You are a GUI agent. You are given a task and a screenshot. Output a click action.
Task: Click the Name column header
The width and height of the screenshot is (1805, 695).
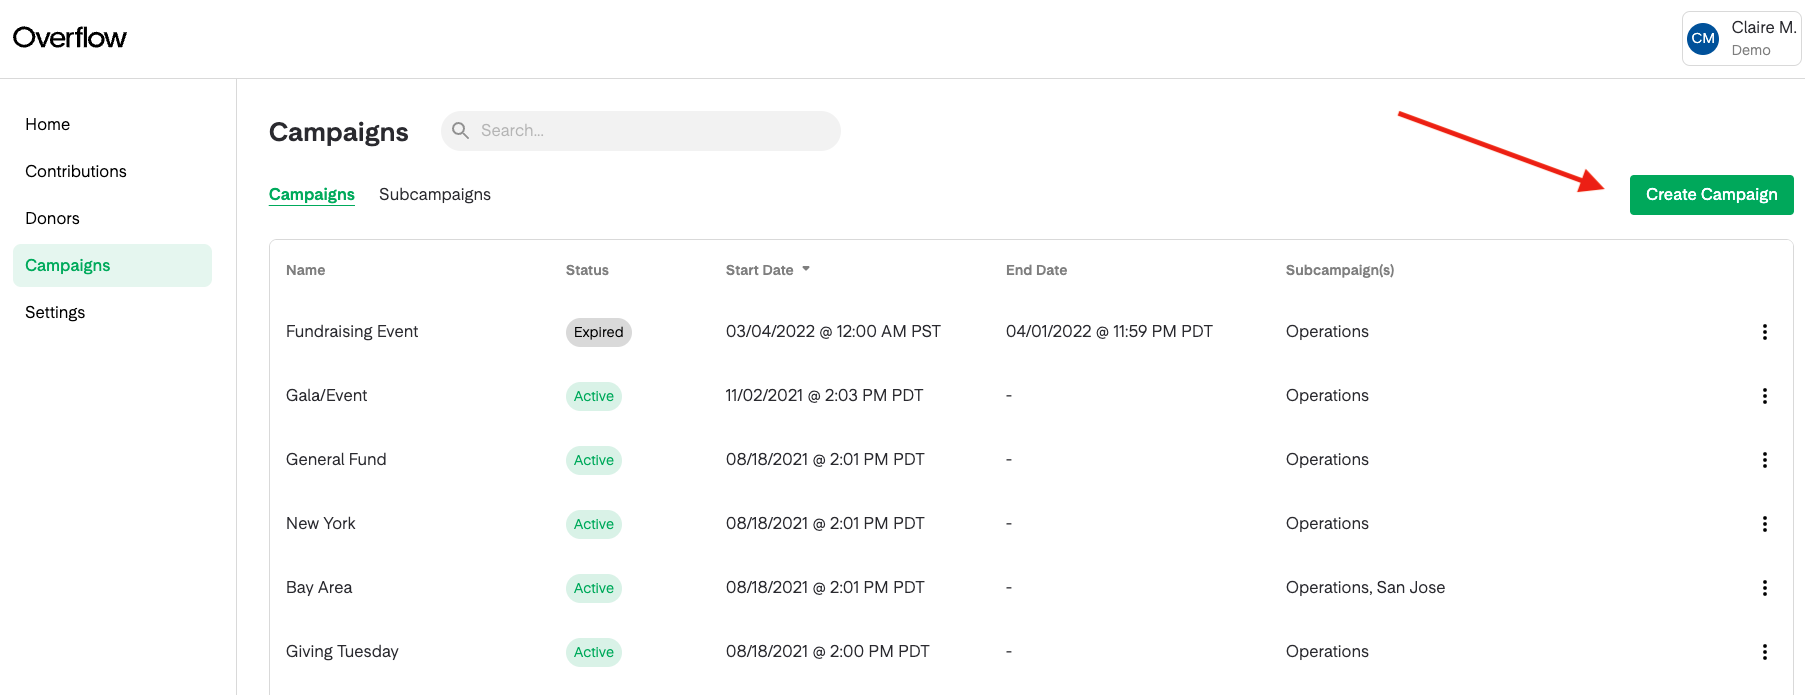[x=305, y=270]
